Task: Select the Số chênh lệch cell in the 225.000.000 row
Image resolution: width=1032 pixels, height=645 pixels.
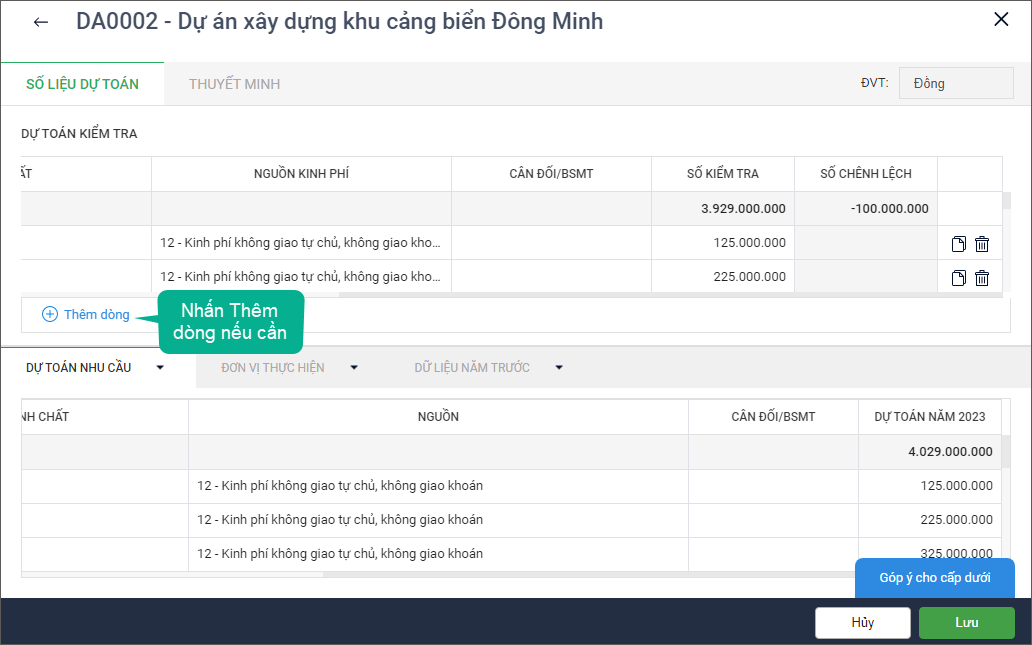Action: [865, 277]
